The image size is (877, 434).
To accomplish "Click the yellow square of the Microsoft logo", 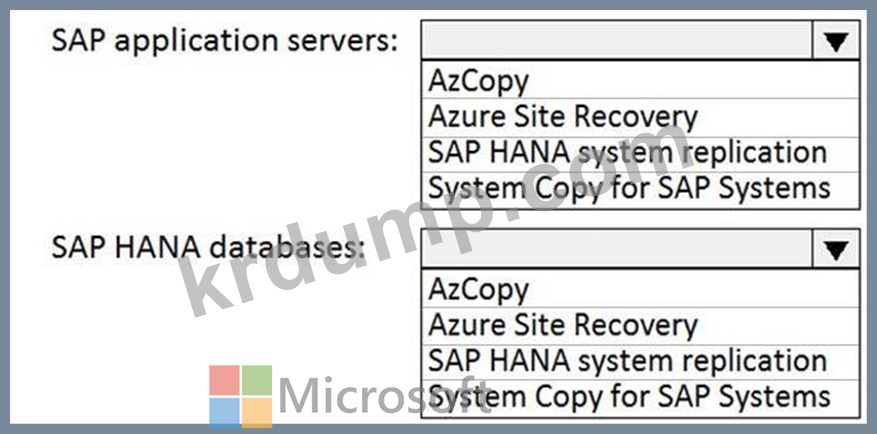I will (x=257, y=413).
